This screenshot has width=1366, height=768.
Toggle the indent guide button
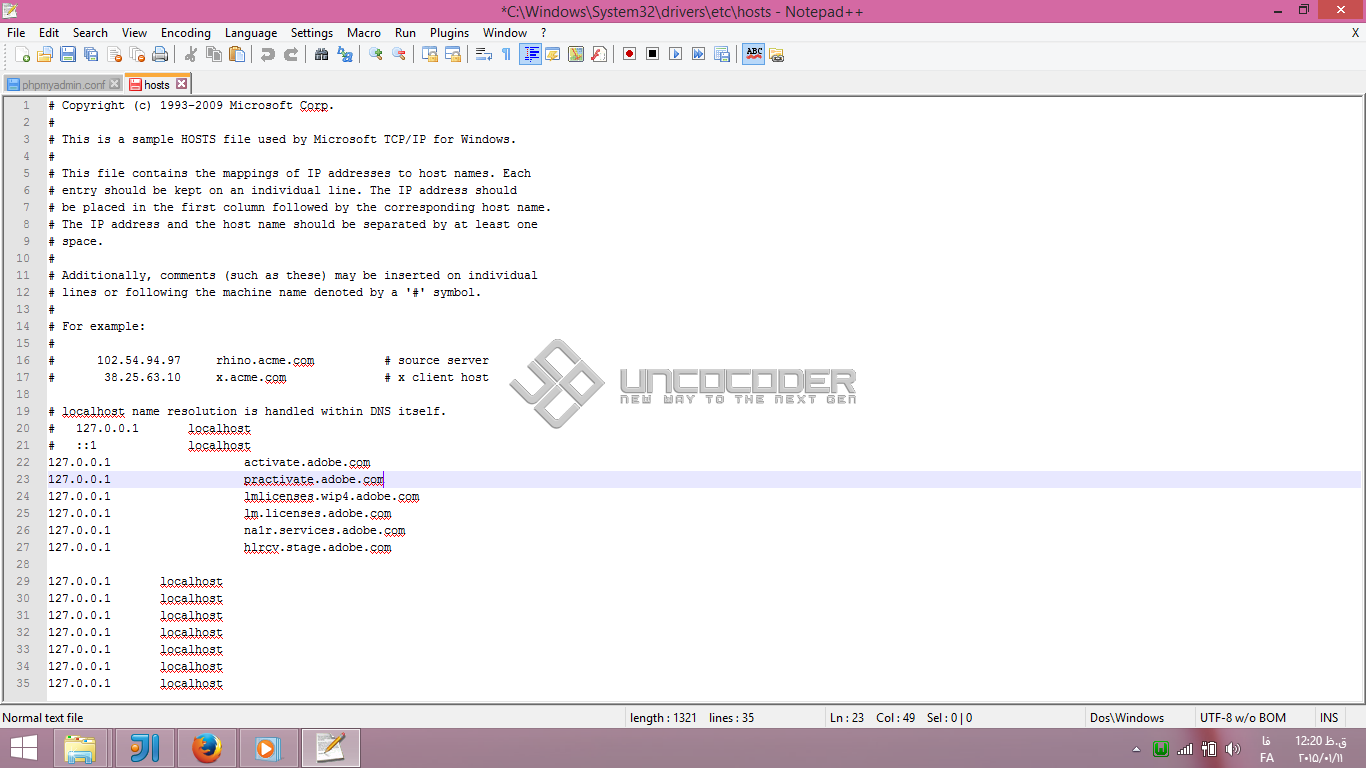pyautogui.click(x=530, y=54)
